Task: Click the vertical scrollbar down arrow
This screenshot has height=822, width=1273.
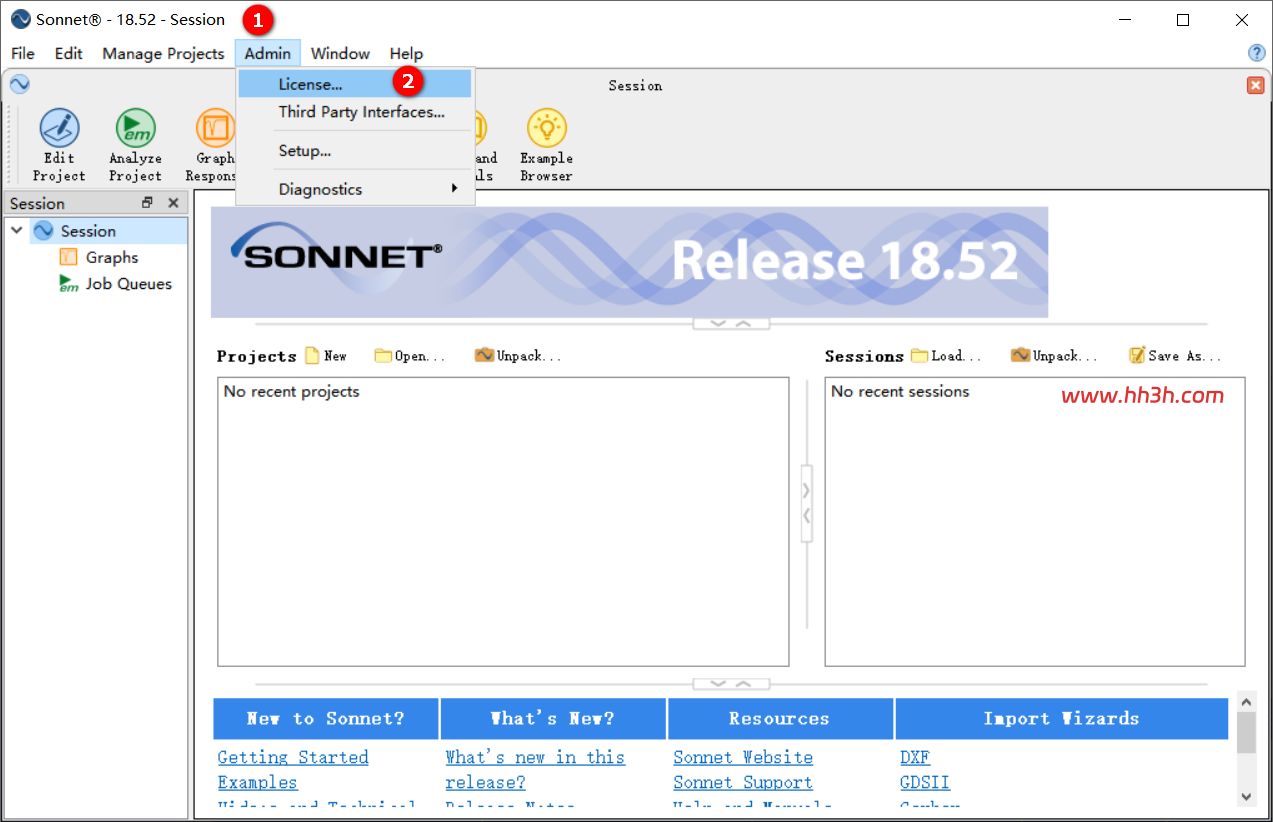Action: 1246,796
